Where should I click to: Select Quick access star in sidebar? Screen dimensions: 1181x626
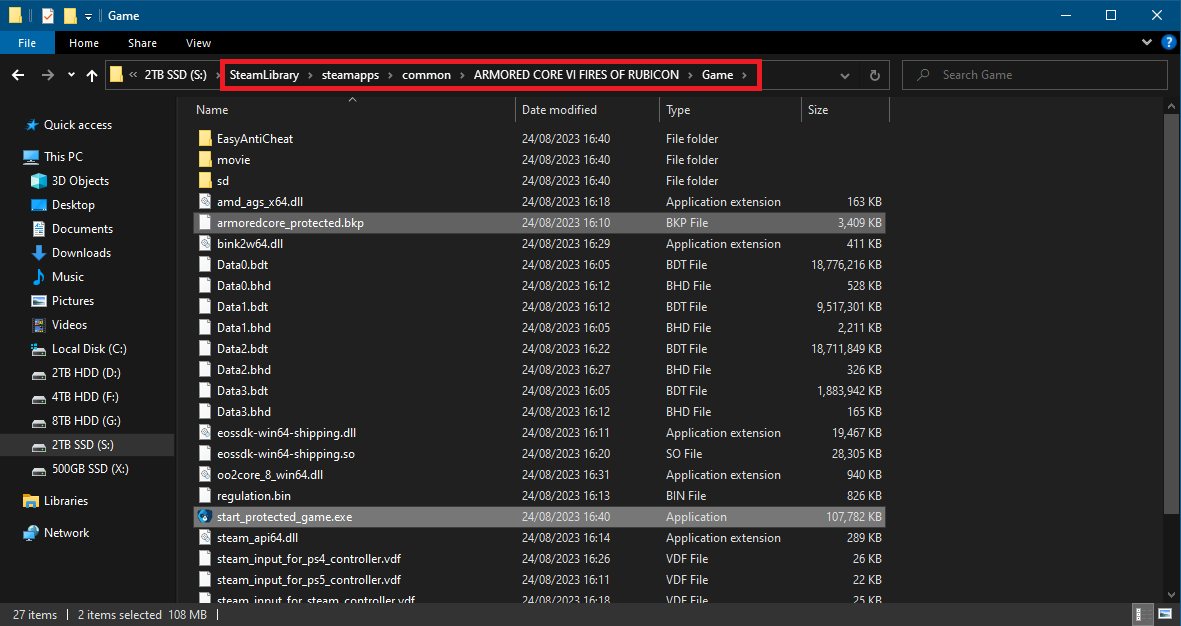(x=32, y=125)
